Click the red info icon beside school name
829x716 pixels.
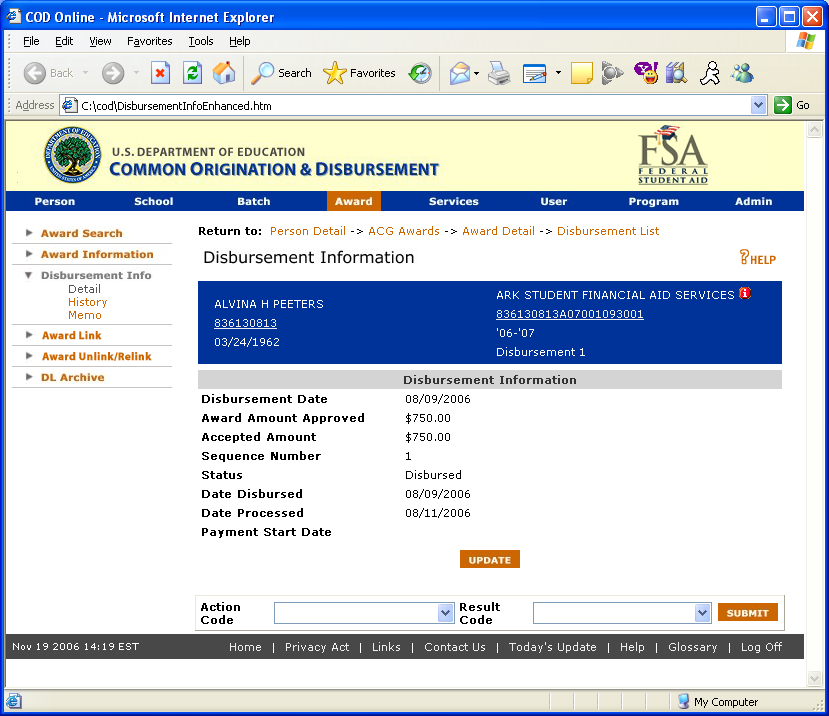[x=744, y=294]
